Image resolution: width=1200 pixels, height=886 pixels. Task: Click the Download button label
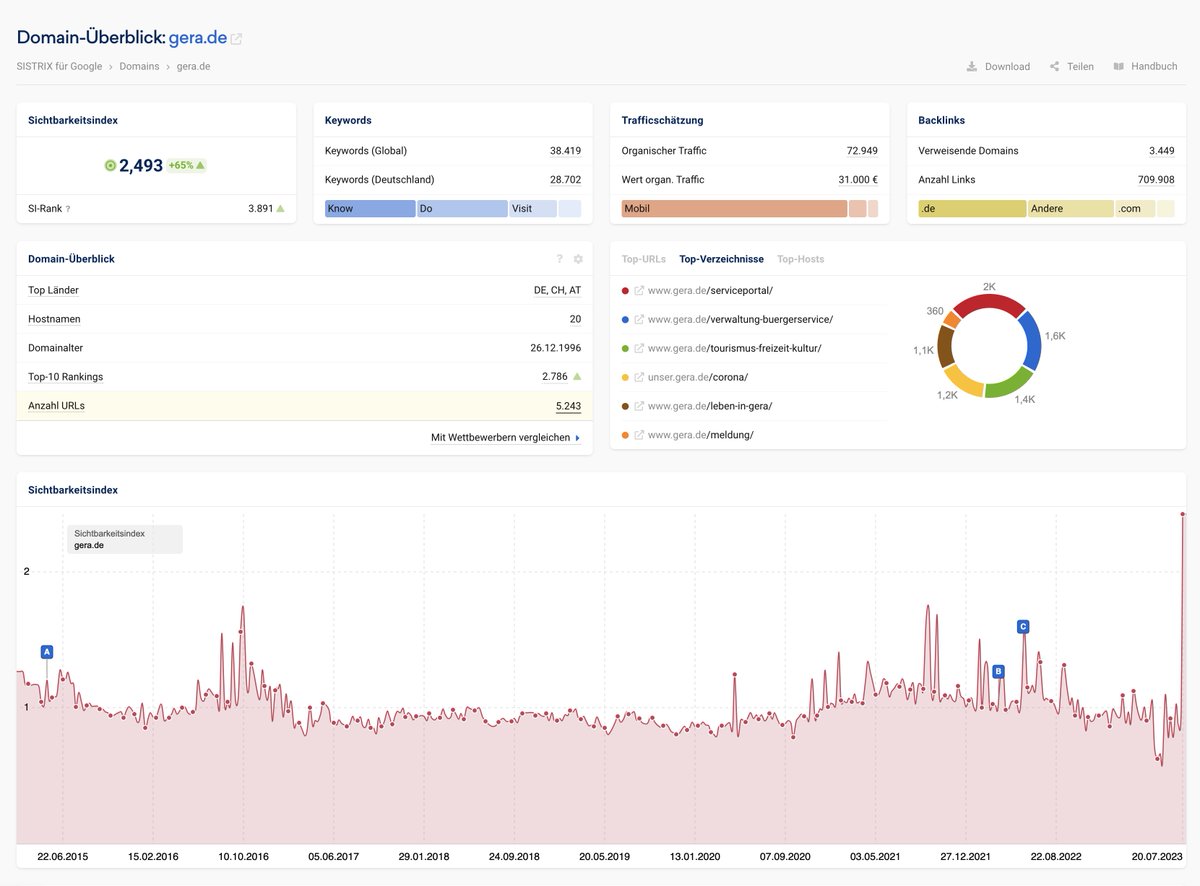(1007, 67)
